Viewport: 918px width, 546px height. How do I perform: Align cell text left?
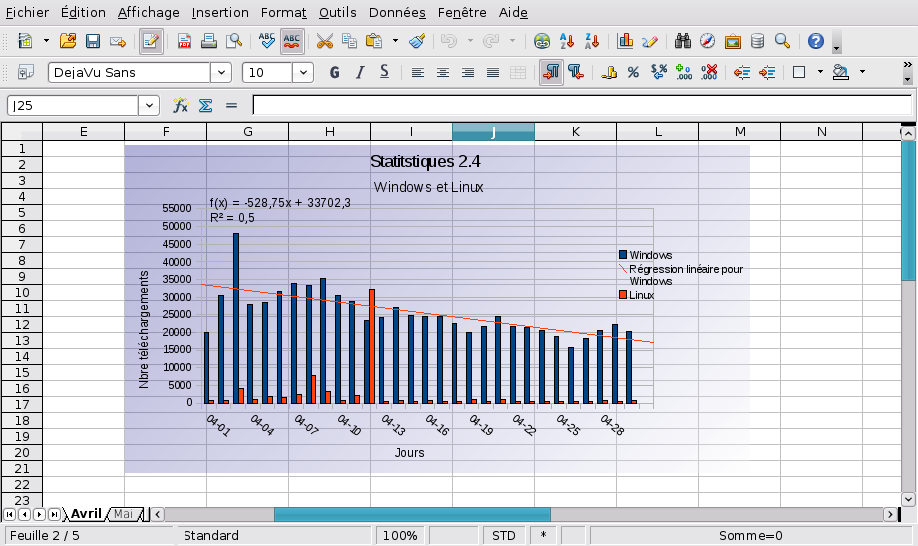417,73
